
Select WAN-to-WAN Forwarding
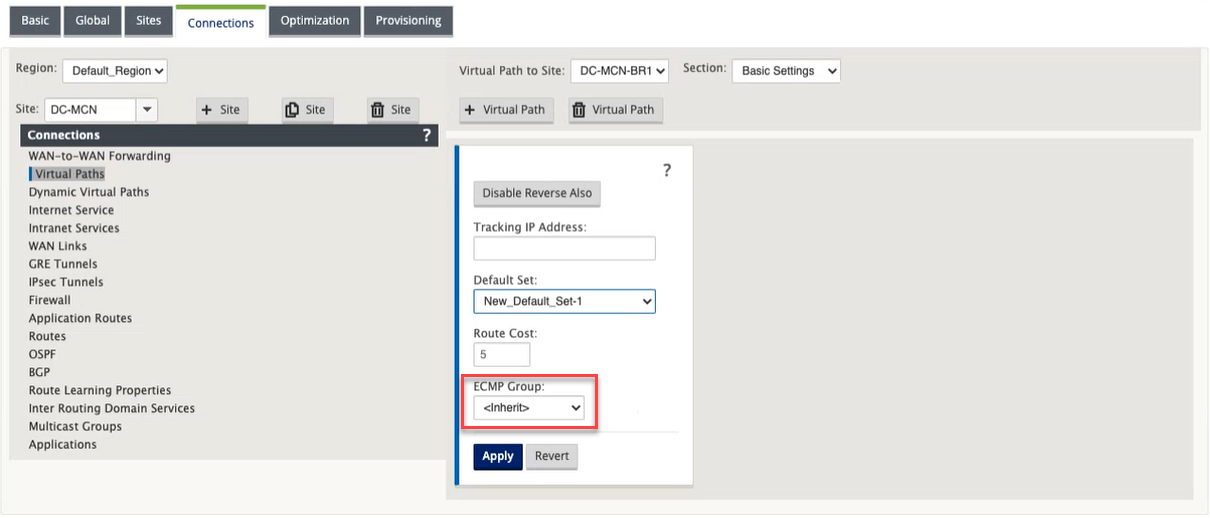pyautogui.click(x=100, y=156)
